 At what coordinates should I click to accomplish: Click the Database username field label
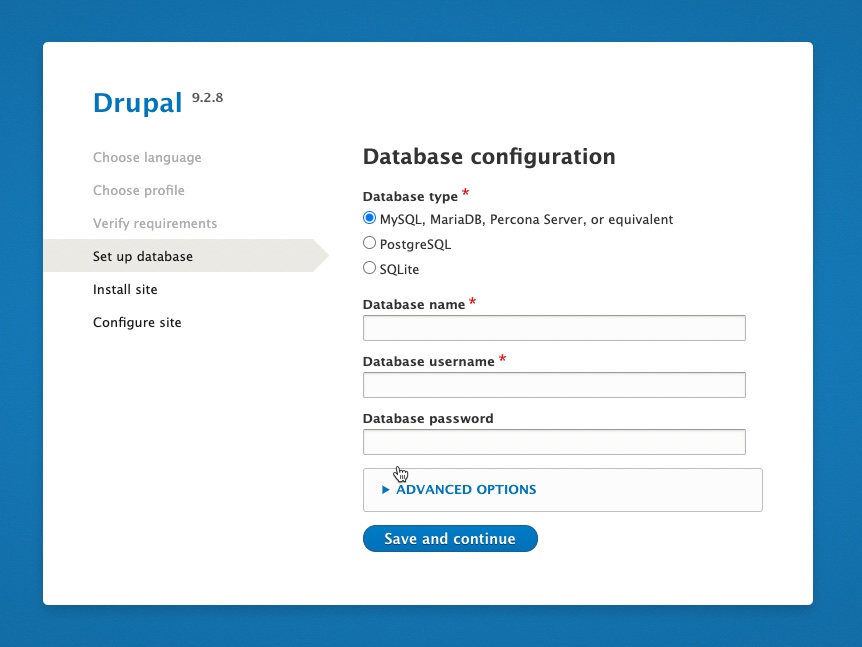coord(428,361)
